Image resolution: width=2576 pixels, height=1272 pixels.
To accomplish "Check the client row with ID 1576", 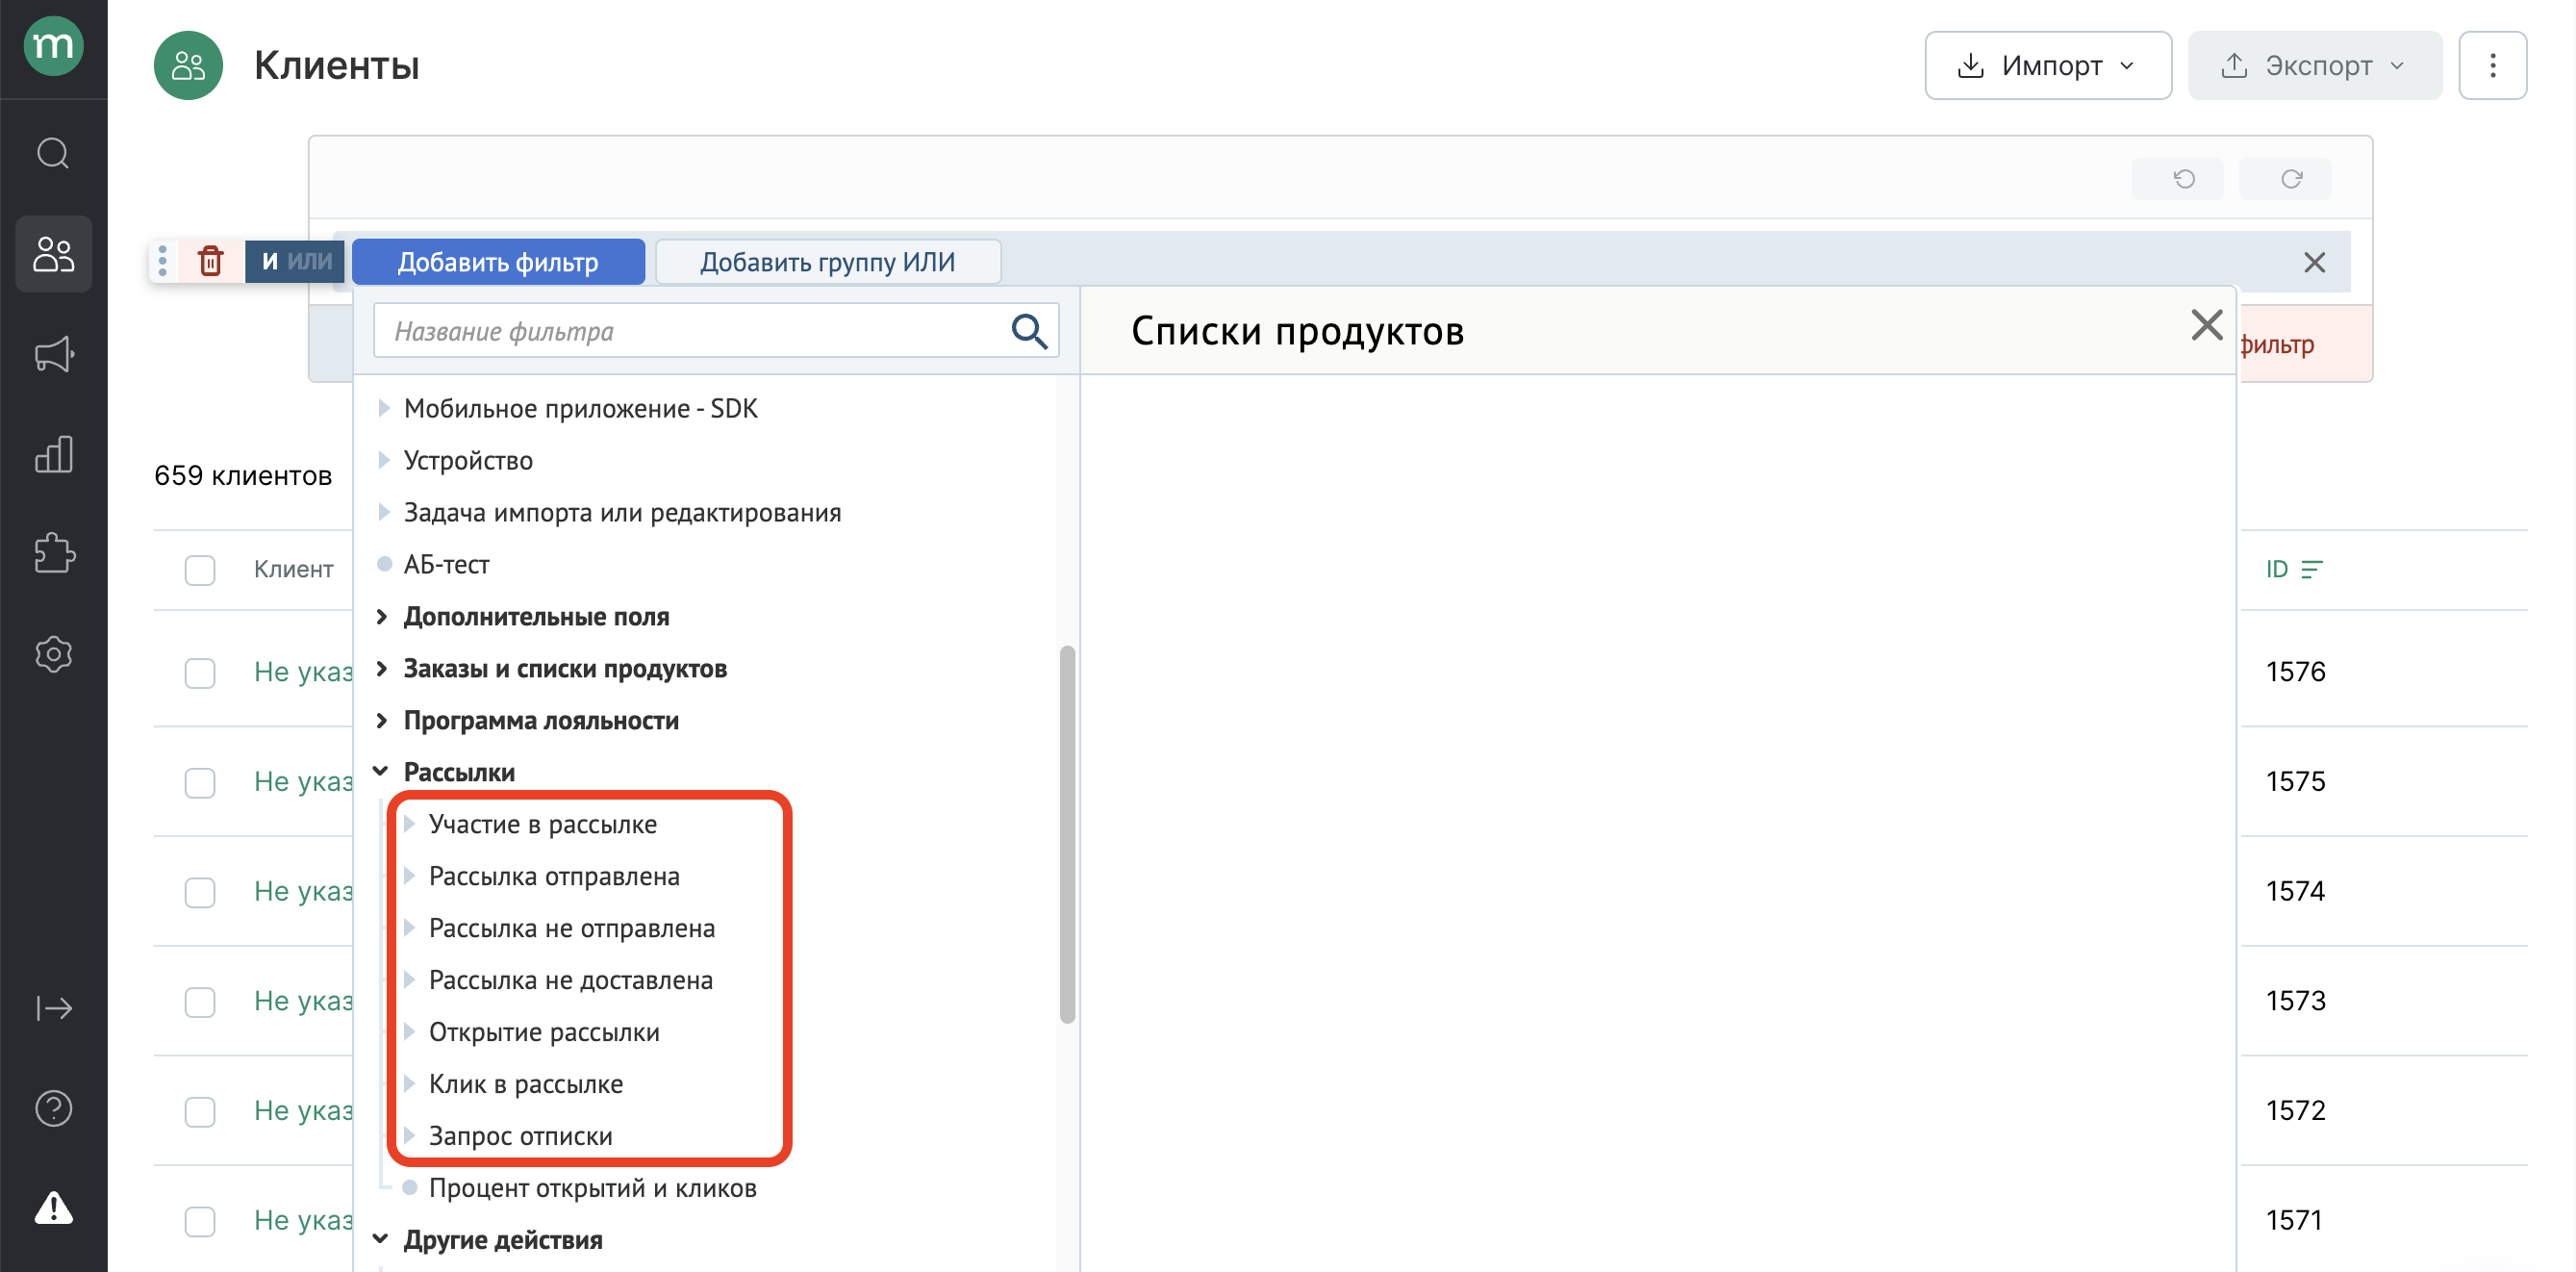I will (x=200, y=672).
